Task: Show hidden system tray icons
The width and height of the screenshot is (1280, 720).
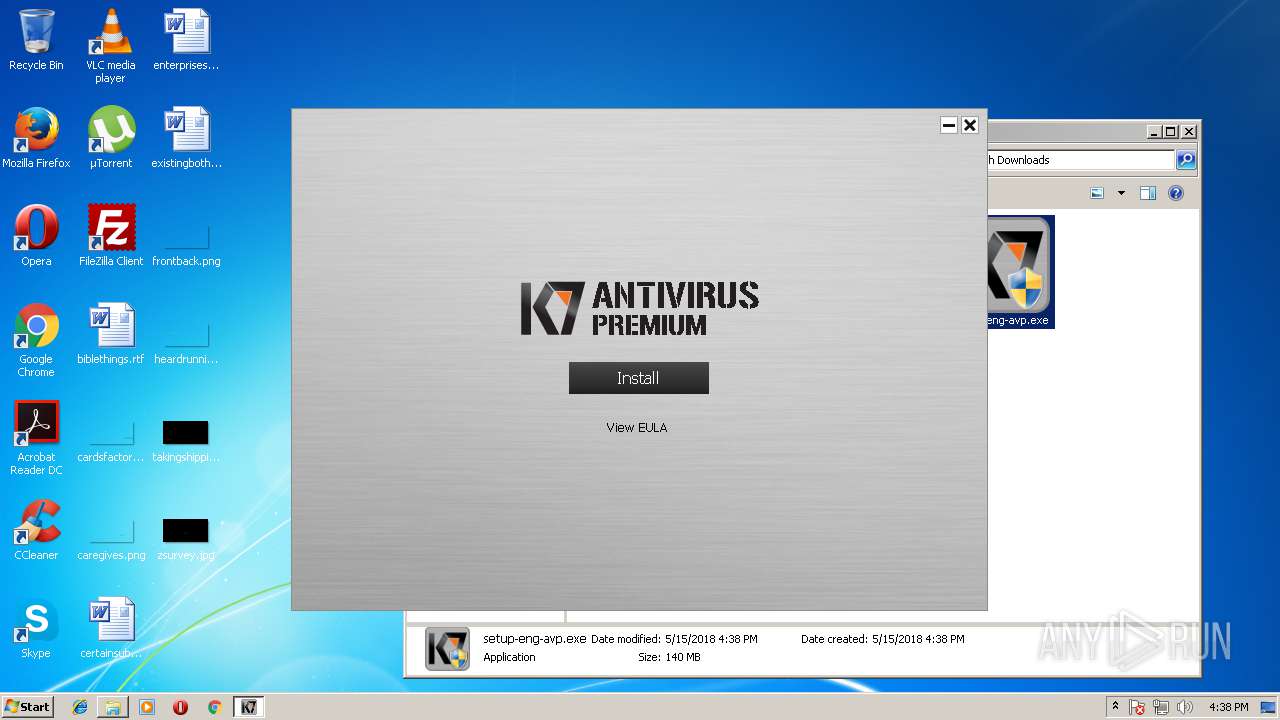Action: [1115, 707]
